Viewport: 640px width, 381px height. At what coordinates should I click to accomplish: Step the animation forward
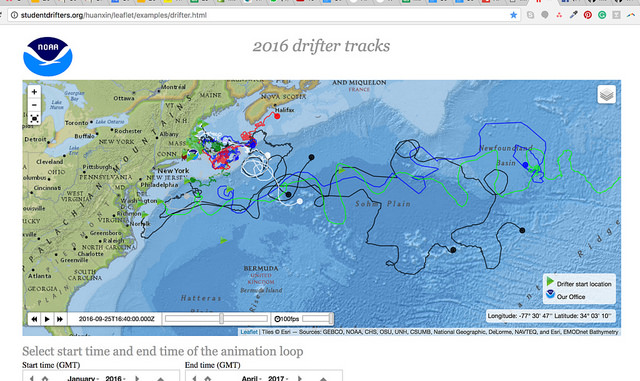coord(60,319)
